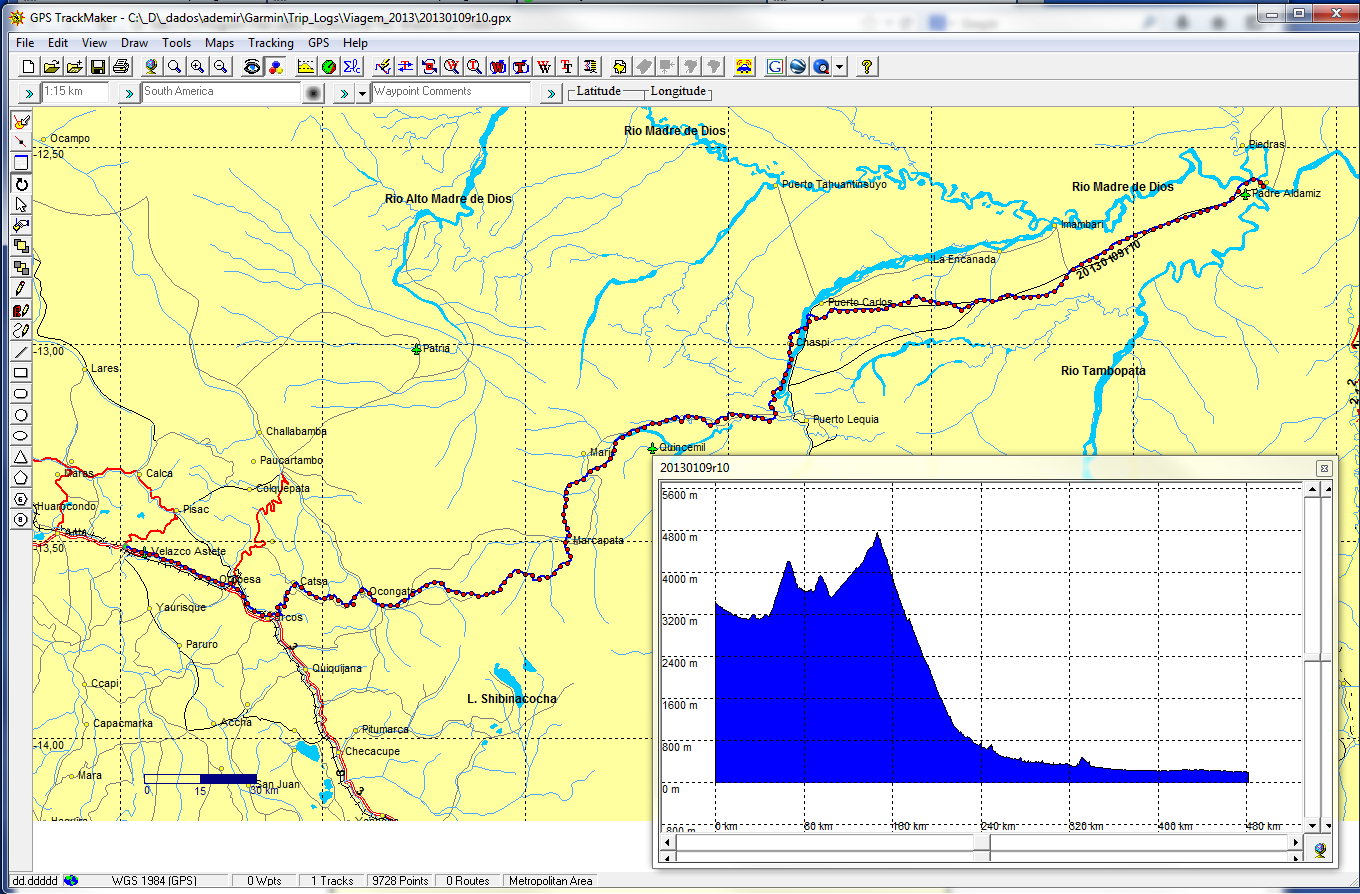This screenshot has width=1360, height=894.
Task: Open the Tracking menu
Action: tap(270, 43)
